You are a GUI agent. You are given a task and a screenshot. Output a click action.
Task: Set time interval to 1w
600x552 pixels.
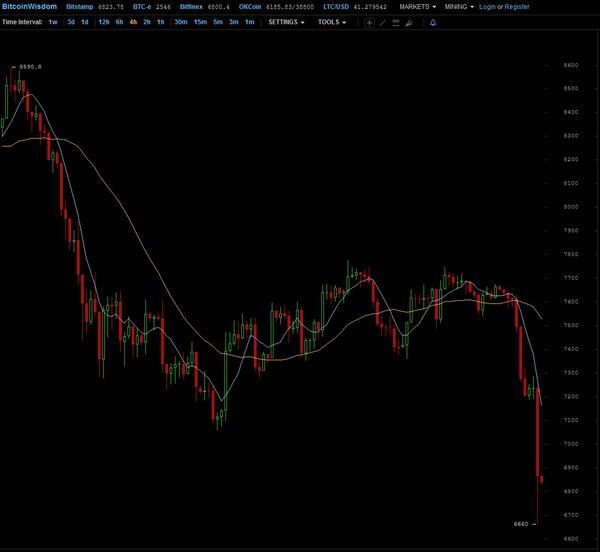pyautogui.click(x=53, y=22)
